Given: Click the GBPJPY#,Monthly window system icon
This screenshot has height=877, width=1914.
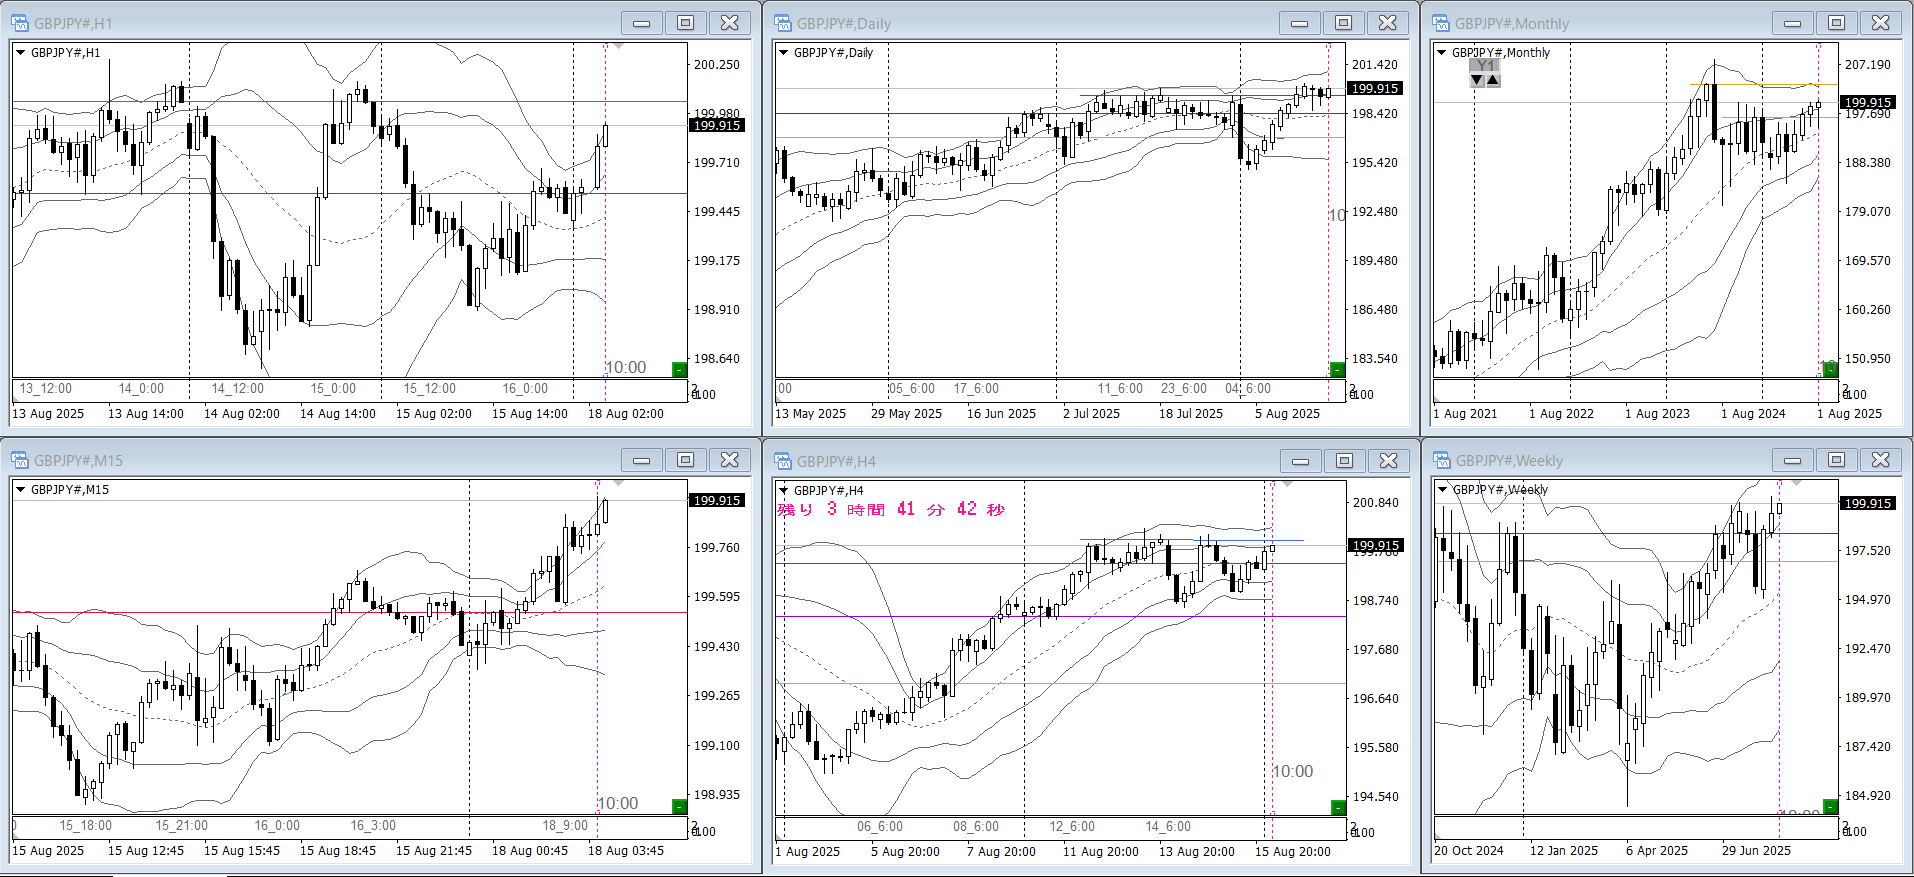Looking at the screenshot, I should pyautogui.click(x=1441, y=23).
